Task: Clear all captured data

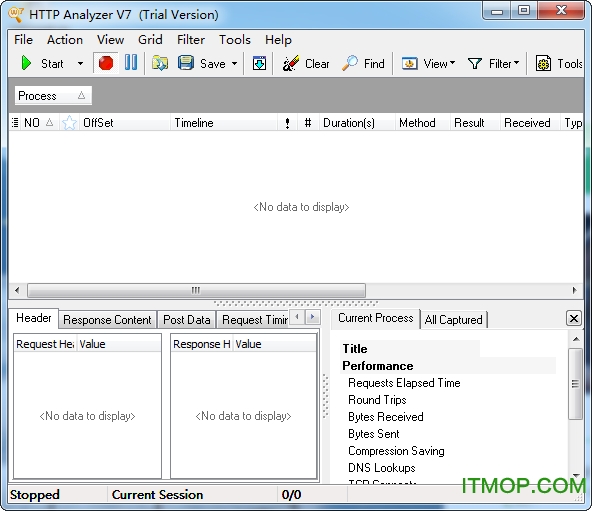Action: pos(306,63)
